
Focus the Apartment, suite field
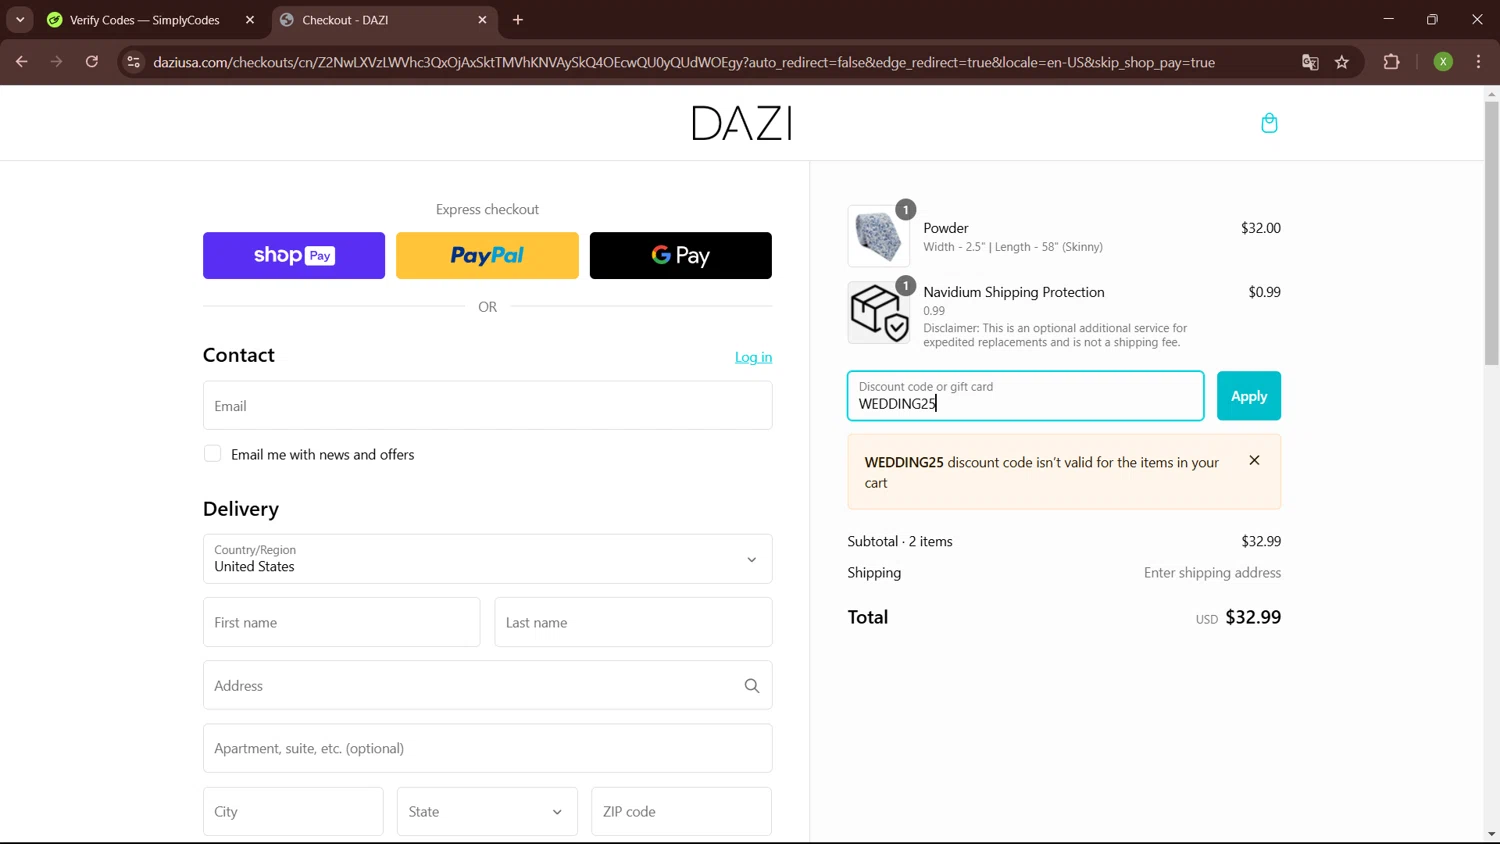click(x=487, y=748)
